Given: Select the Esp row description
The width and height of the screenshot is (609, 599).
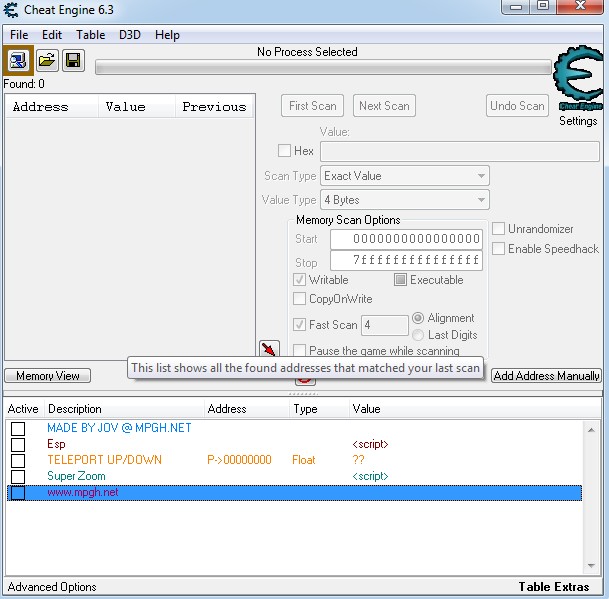Looking at the screenshot, I should click(x=56, y=444).
